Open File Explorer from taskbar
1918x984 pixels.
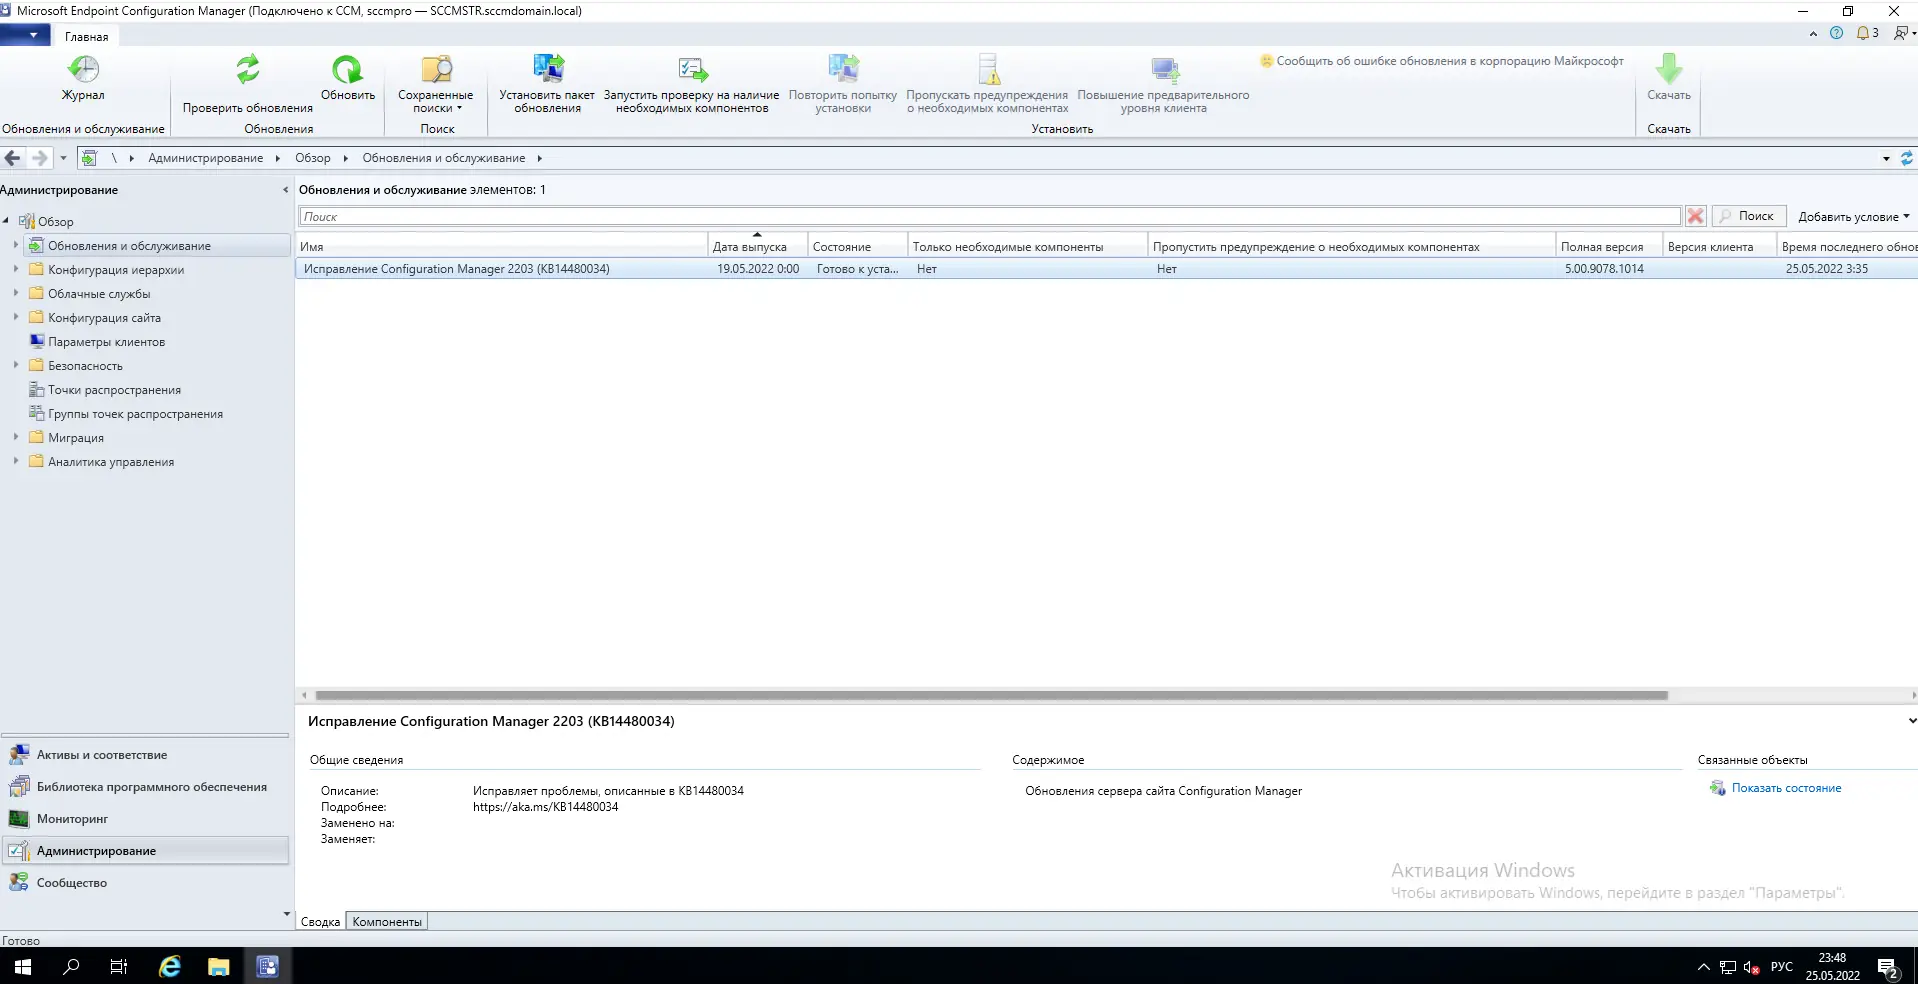click(x=218, y=967)
